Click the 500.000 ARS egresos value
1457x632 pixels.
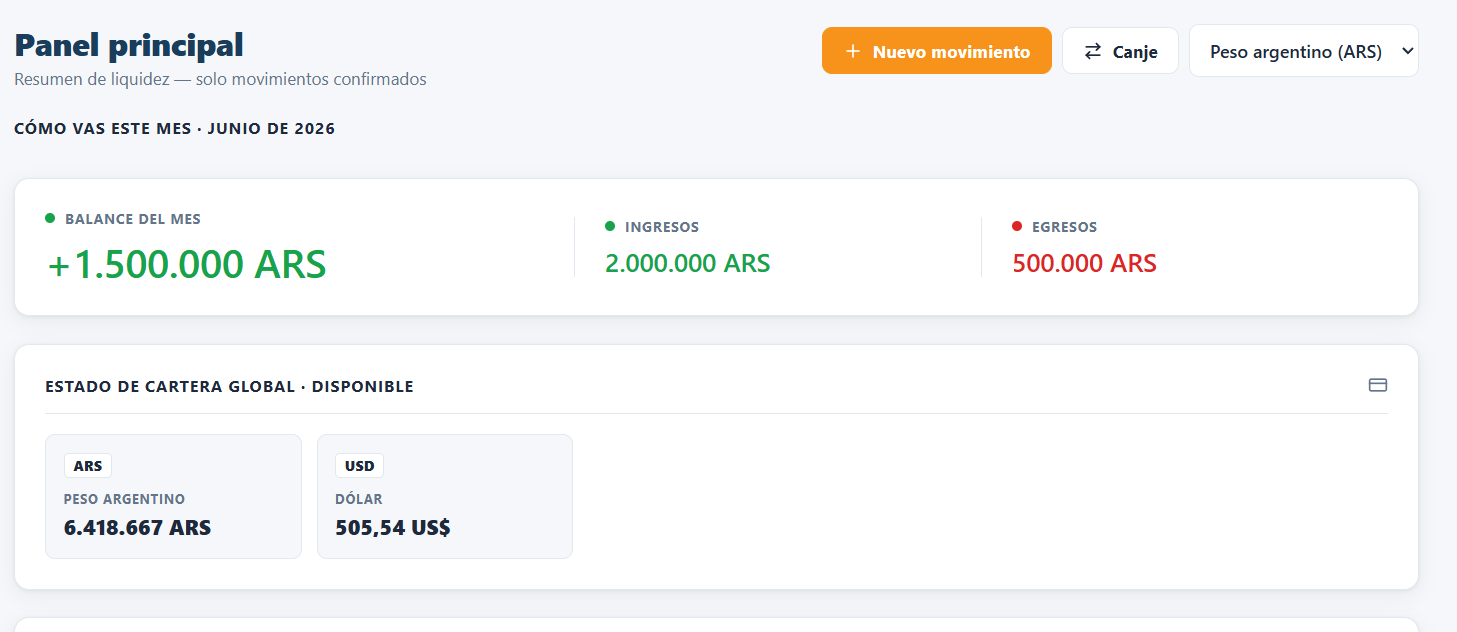(x=1084, y=264)
